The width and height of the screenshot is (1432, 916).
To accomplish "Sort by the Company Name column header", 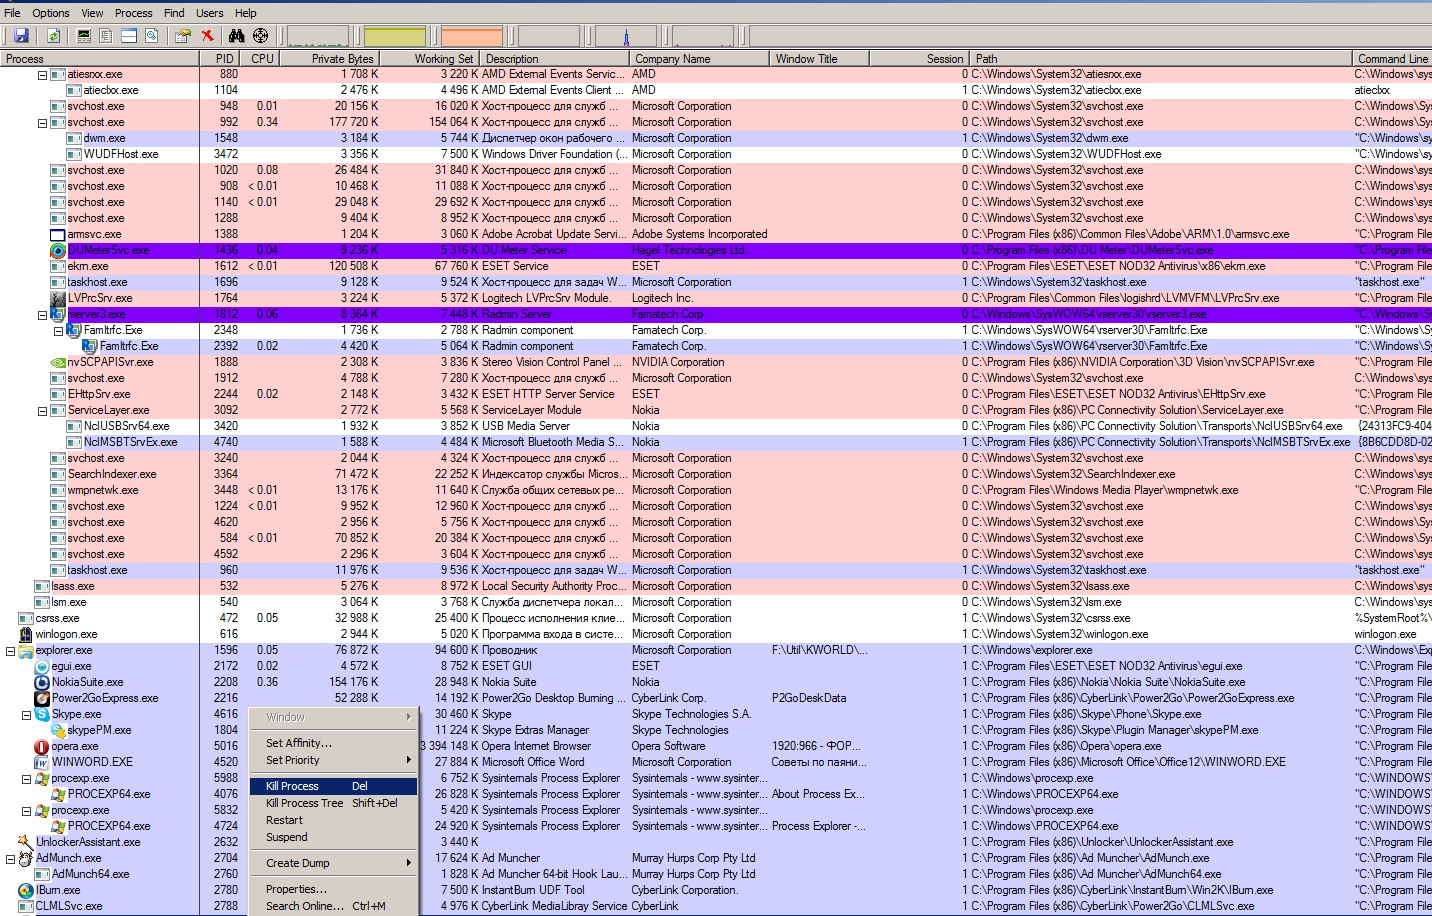I will point(699,59).
